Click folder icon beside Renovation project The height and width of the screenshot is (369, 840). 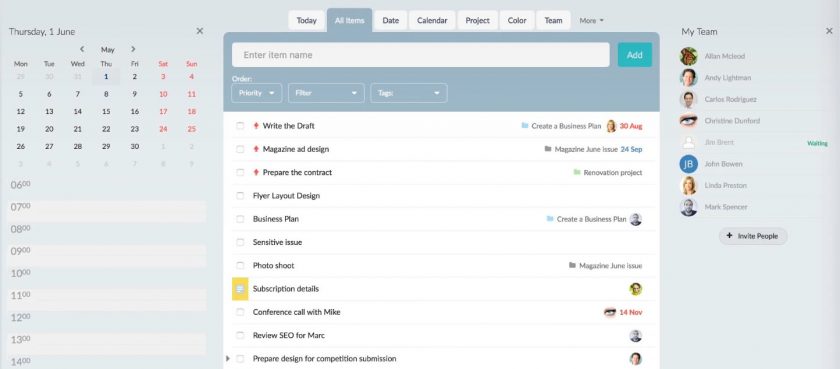coord(577,172)
